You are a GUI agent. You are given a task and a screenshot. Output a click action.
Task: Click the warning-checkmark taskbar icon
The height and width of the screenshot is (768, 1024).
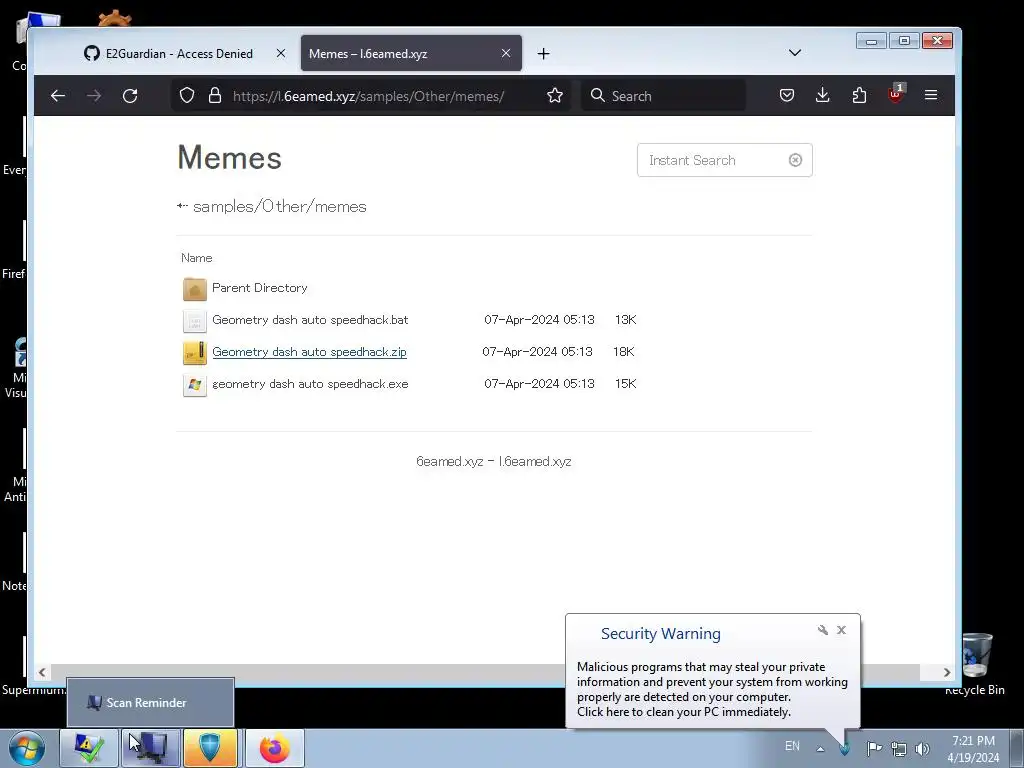pos(89,748)
